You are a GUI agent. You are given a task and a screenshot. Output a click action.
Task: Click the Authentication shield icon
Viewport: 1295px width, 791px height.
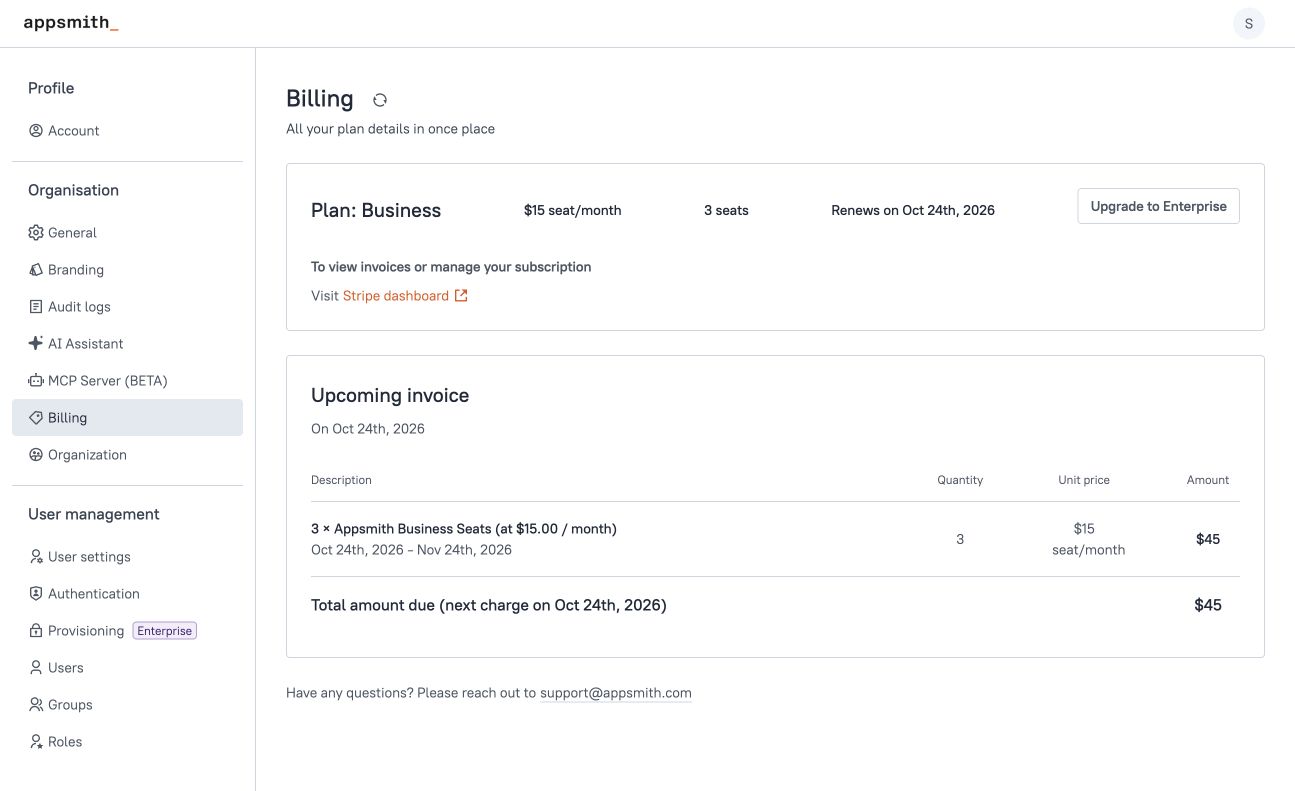(36, 594)
